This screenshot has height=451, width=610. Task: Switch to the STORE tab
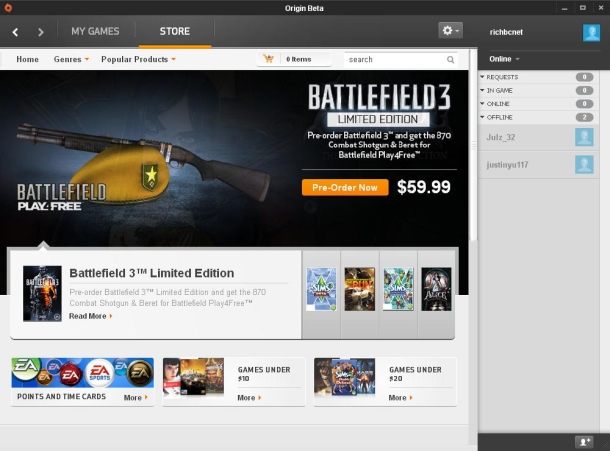175,32
